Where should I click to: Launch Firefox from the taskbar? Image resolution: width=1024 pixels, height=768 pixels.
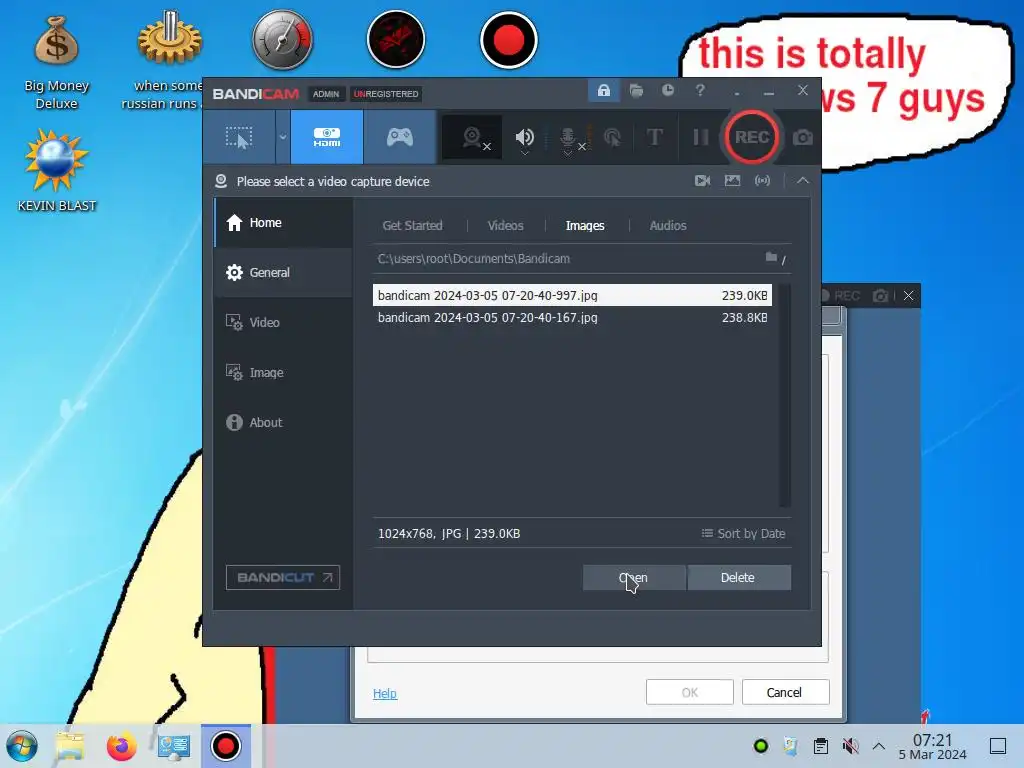click(121, 746)
